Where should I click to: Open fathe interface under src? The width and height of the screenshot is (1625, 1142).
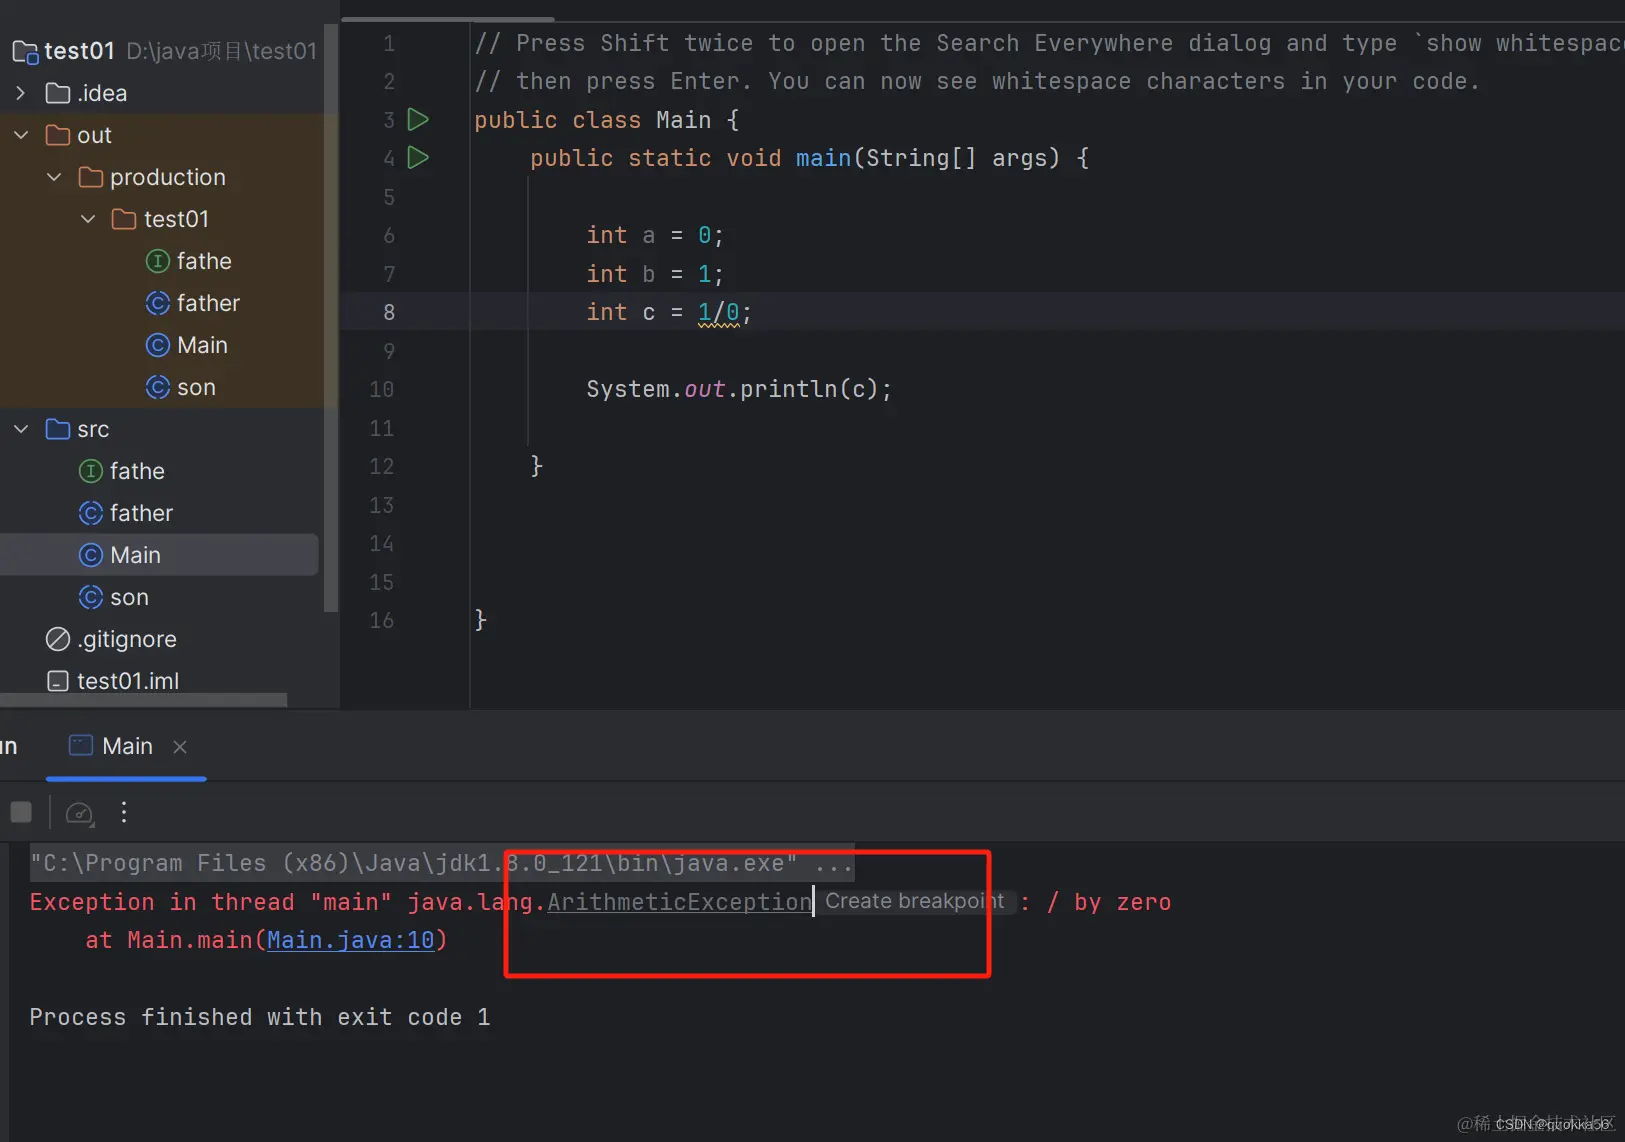122,471
